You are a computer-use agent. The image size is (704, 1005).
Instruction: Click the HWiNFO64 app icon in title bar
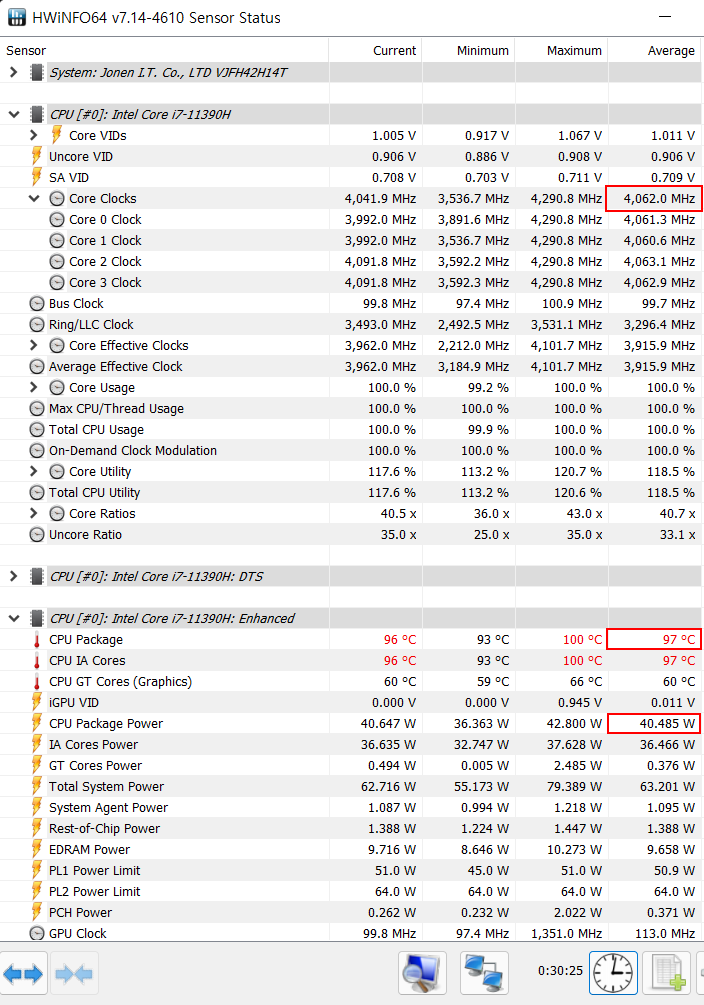(16, 17)
